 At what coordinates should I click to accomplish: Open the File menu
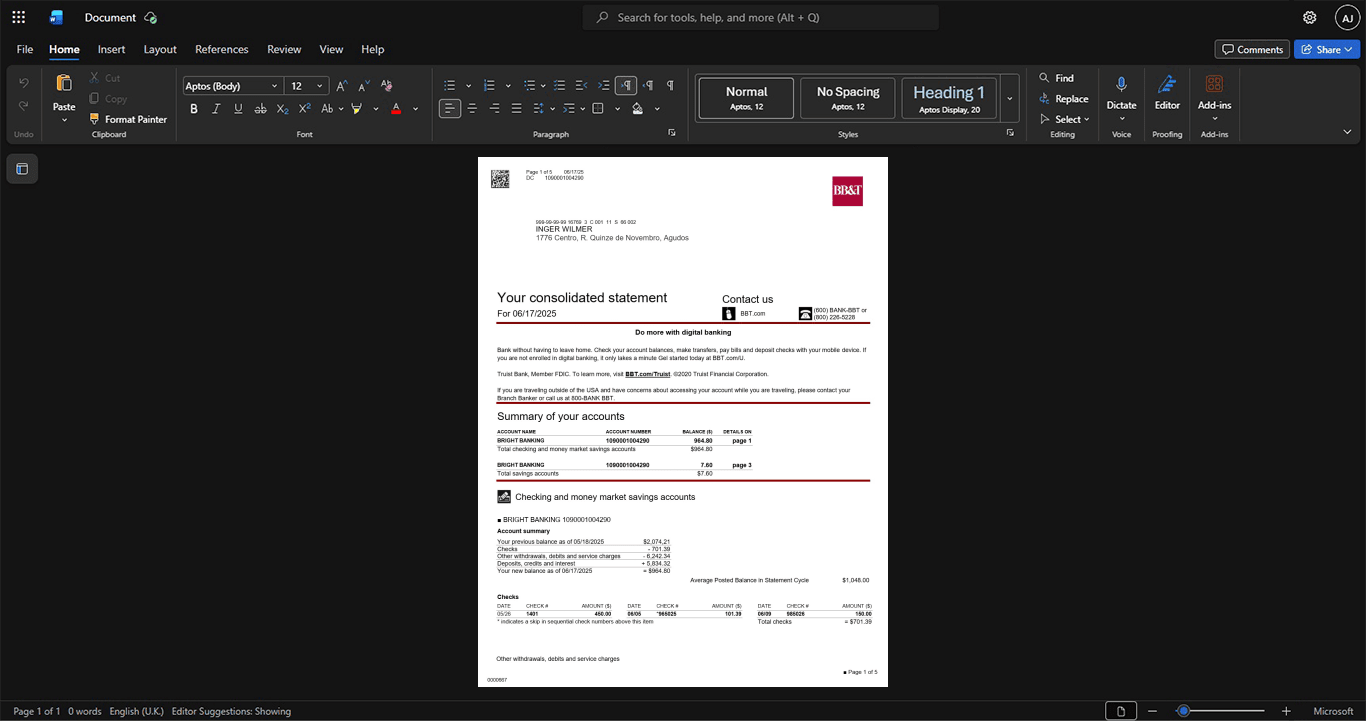click(x=25, y=49)
